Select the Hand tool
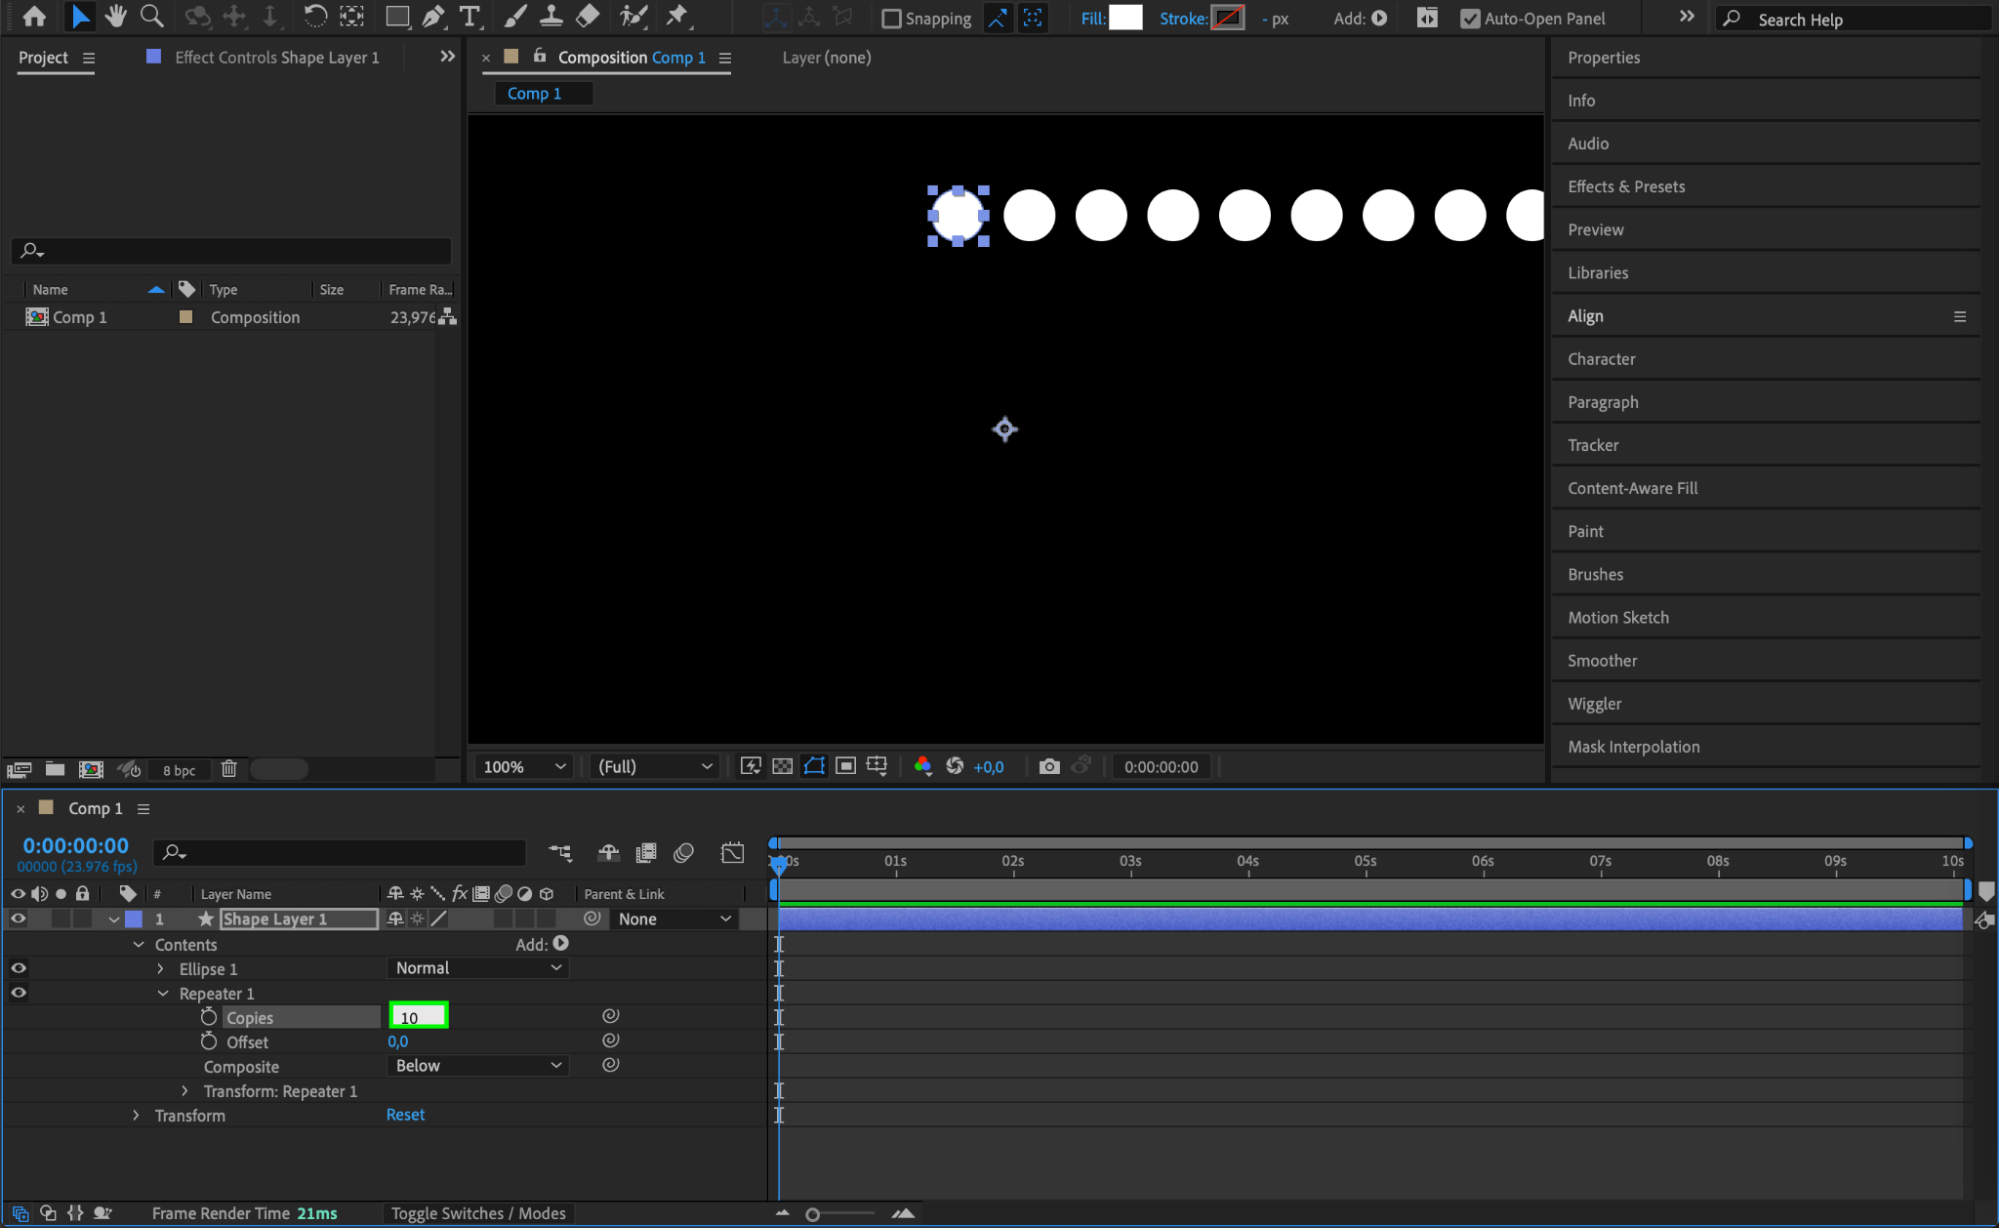Viewport: 1999px width, 1228px height. (x=116, y=16)
